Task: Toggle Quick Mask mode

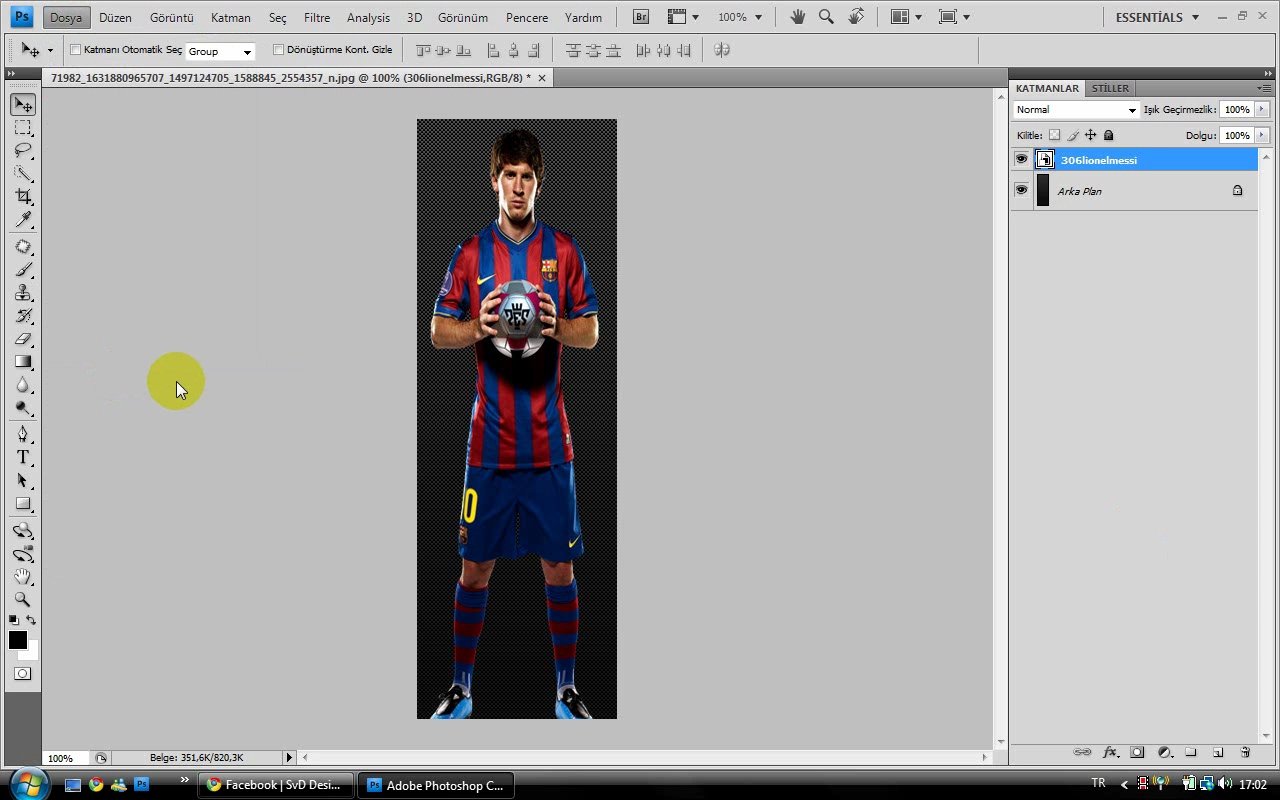Action: pos(23,674)
